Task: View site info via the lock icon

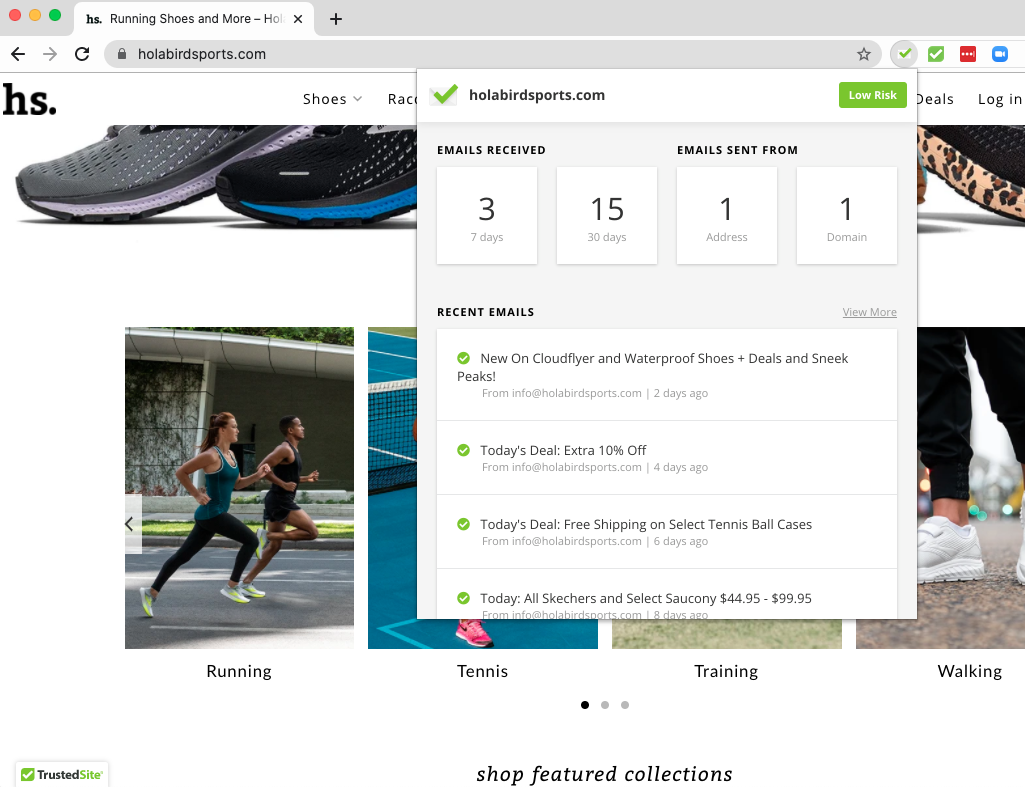Action: [x=122, y=54]
